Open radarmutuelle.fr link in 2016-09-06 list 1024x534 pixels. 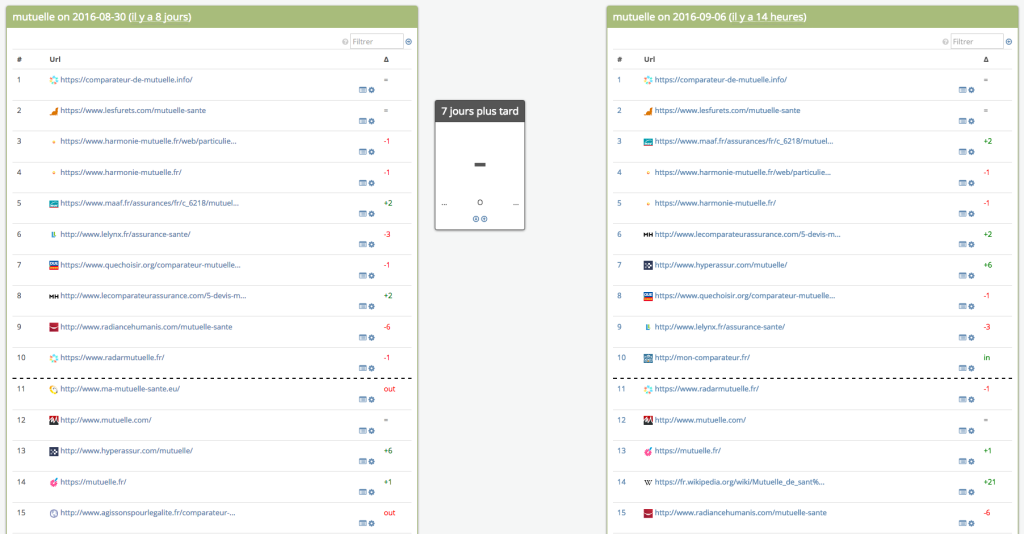tap(707, 388)
